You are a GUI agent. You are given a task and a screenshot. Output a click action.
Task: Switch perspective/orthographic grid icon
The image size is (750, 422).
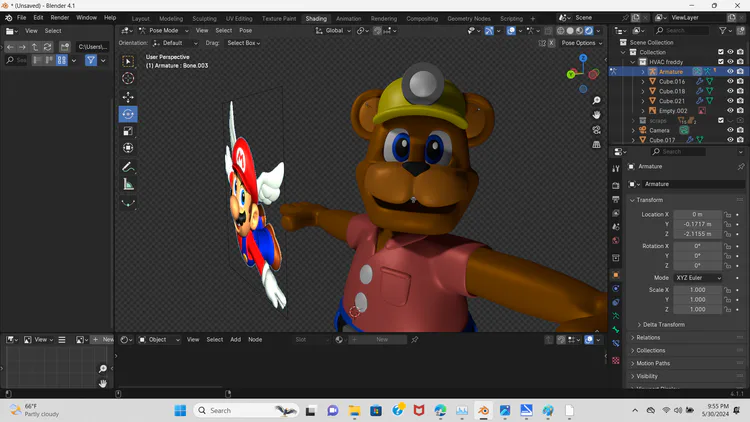coord(596,144)
